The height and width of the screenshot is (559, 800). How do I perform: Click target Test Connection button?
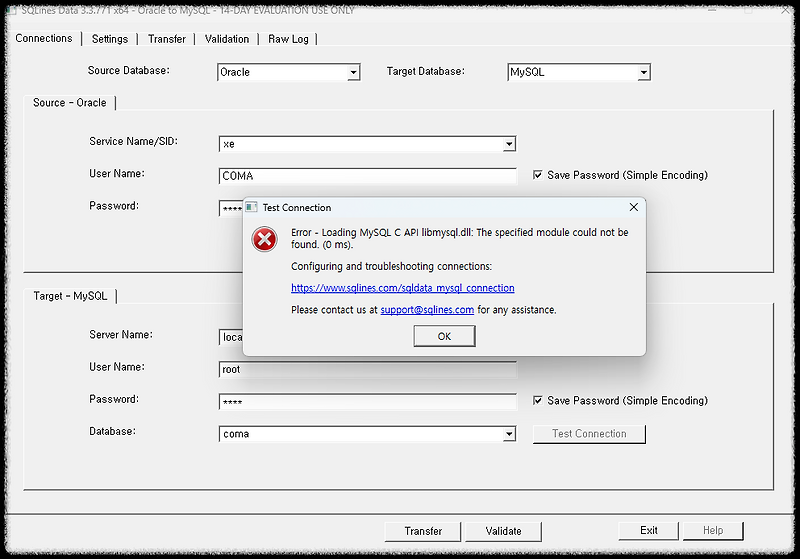pyautogui.click(x=589, y=434)
